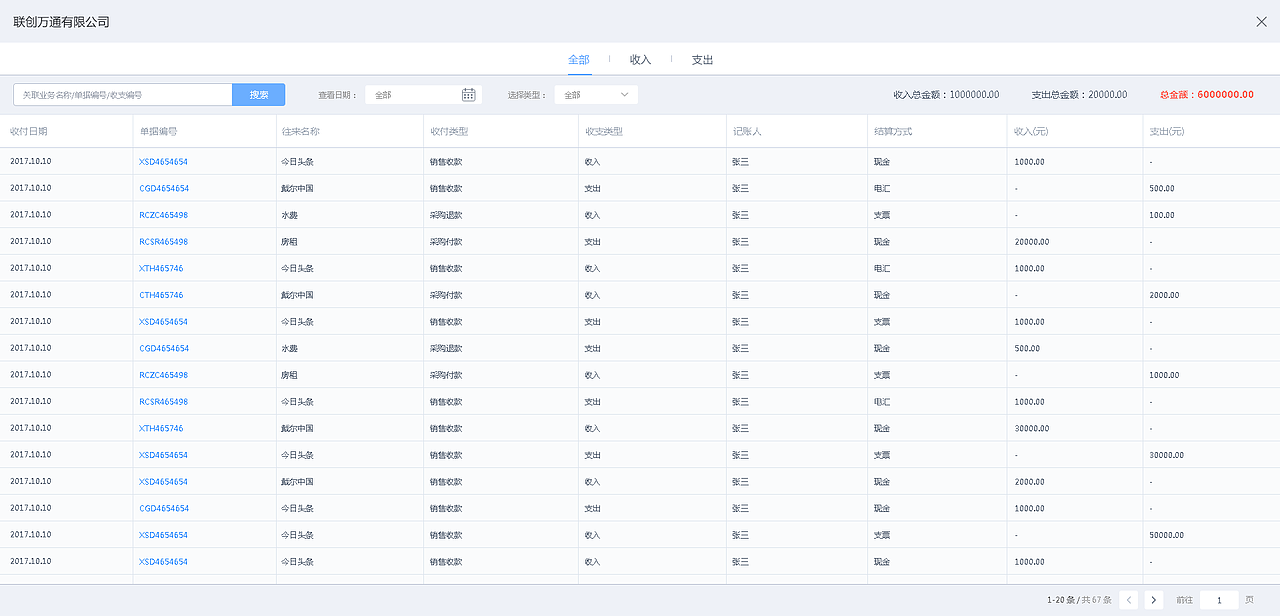1280x616 pixels.
Task: Click the 收付日期 column header
Action: 29,131
